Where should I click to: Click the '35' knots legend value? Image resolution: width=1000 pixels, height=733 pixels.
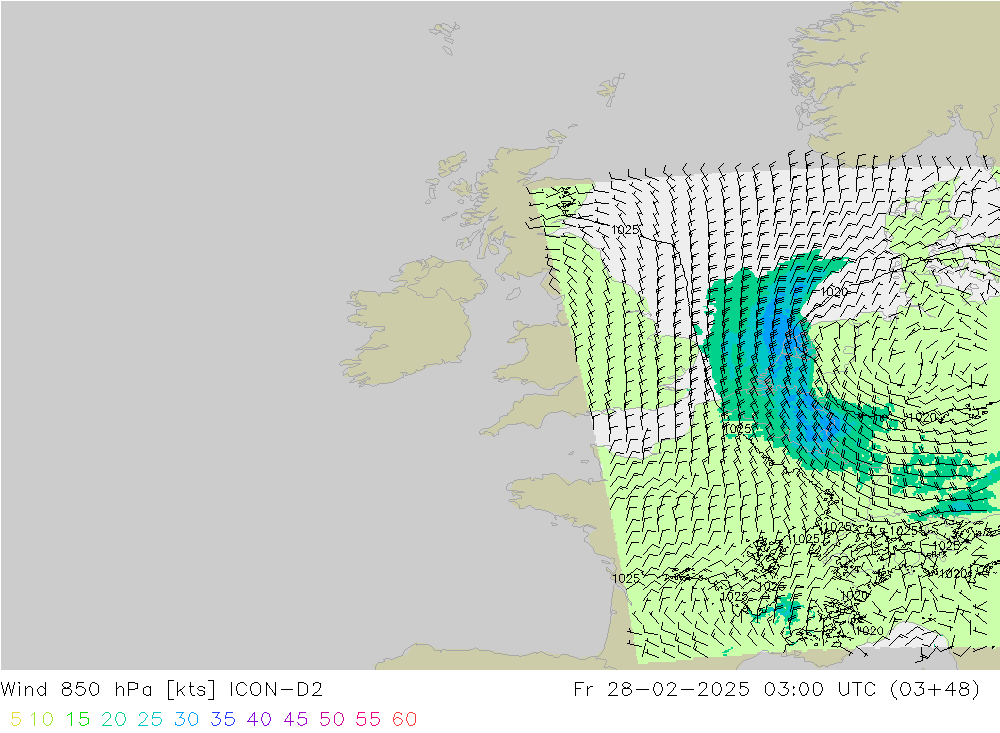point(223,719)
